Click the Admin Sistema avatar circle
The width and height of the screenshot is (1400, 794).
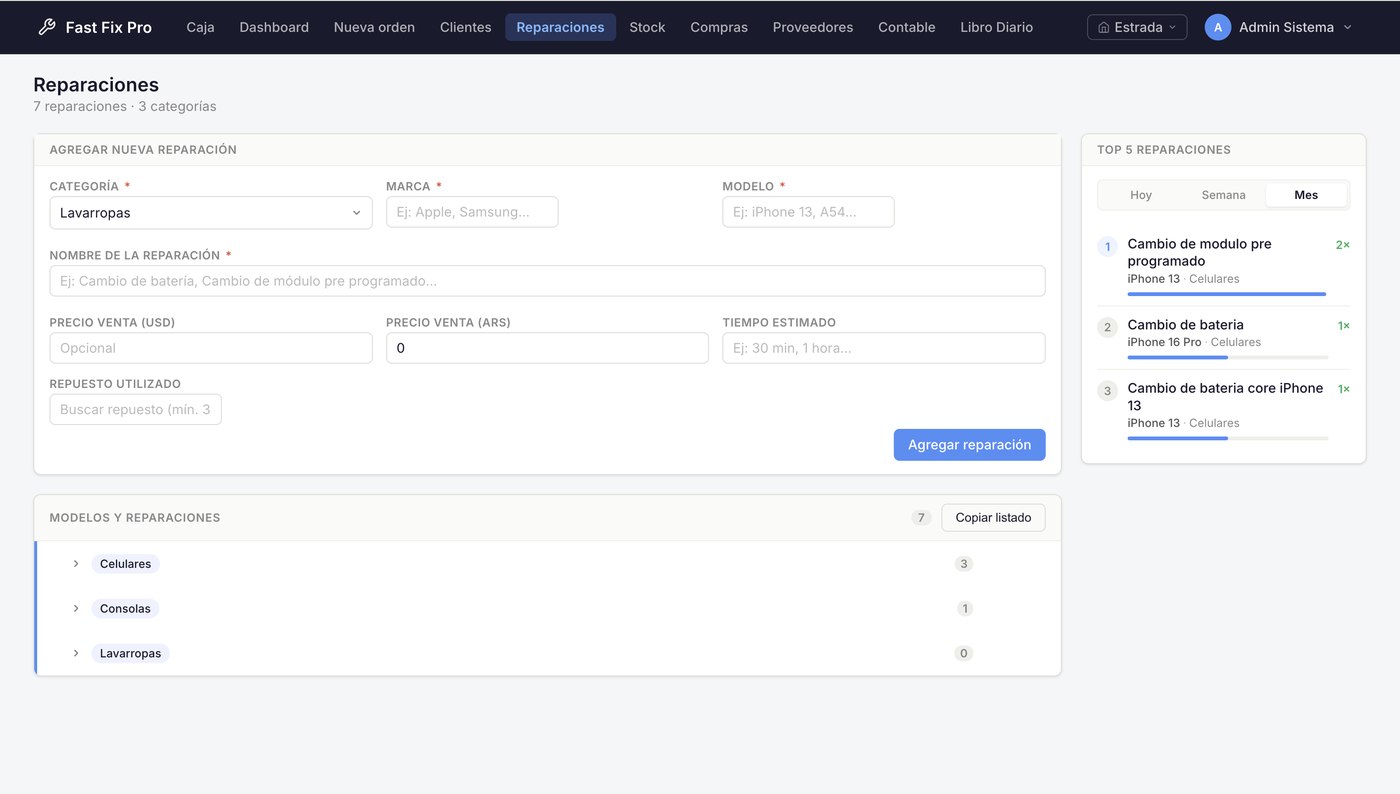pyautogui.click(x=1217, y=27)
